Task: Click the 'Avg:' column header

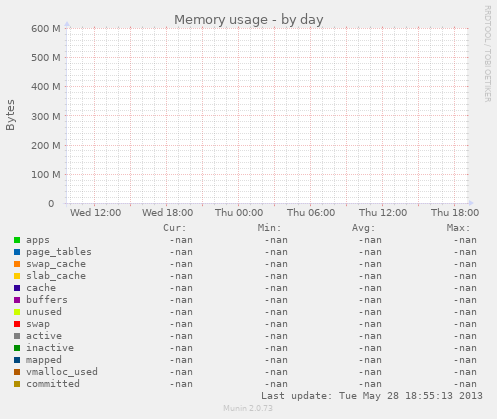Action: [x=364, y=228]
